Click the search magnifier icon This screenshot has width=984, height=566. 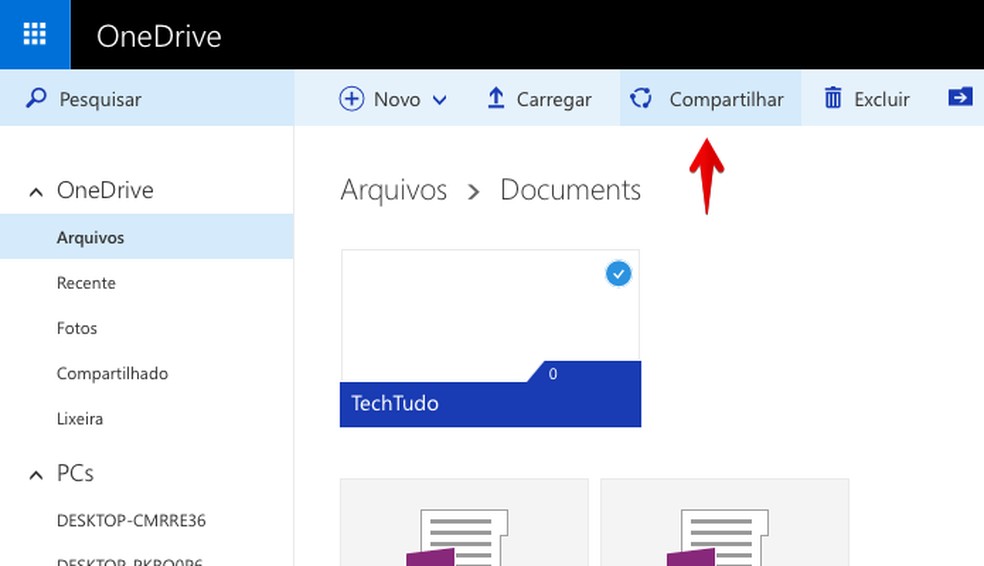coord(36,99)
